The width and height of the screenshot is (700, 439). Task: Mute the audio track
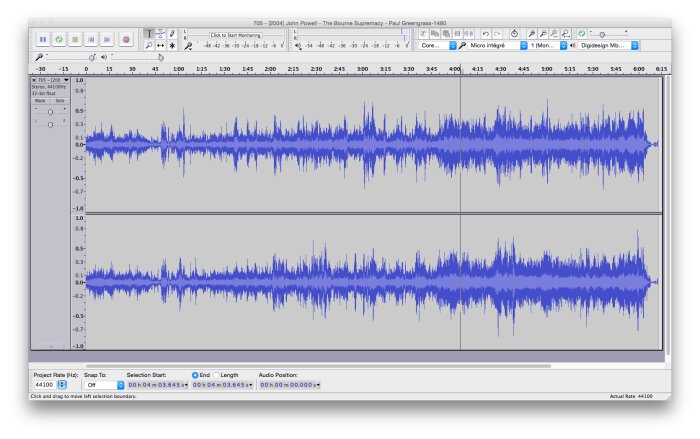[41, 101]
